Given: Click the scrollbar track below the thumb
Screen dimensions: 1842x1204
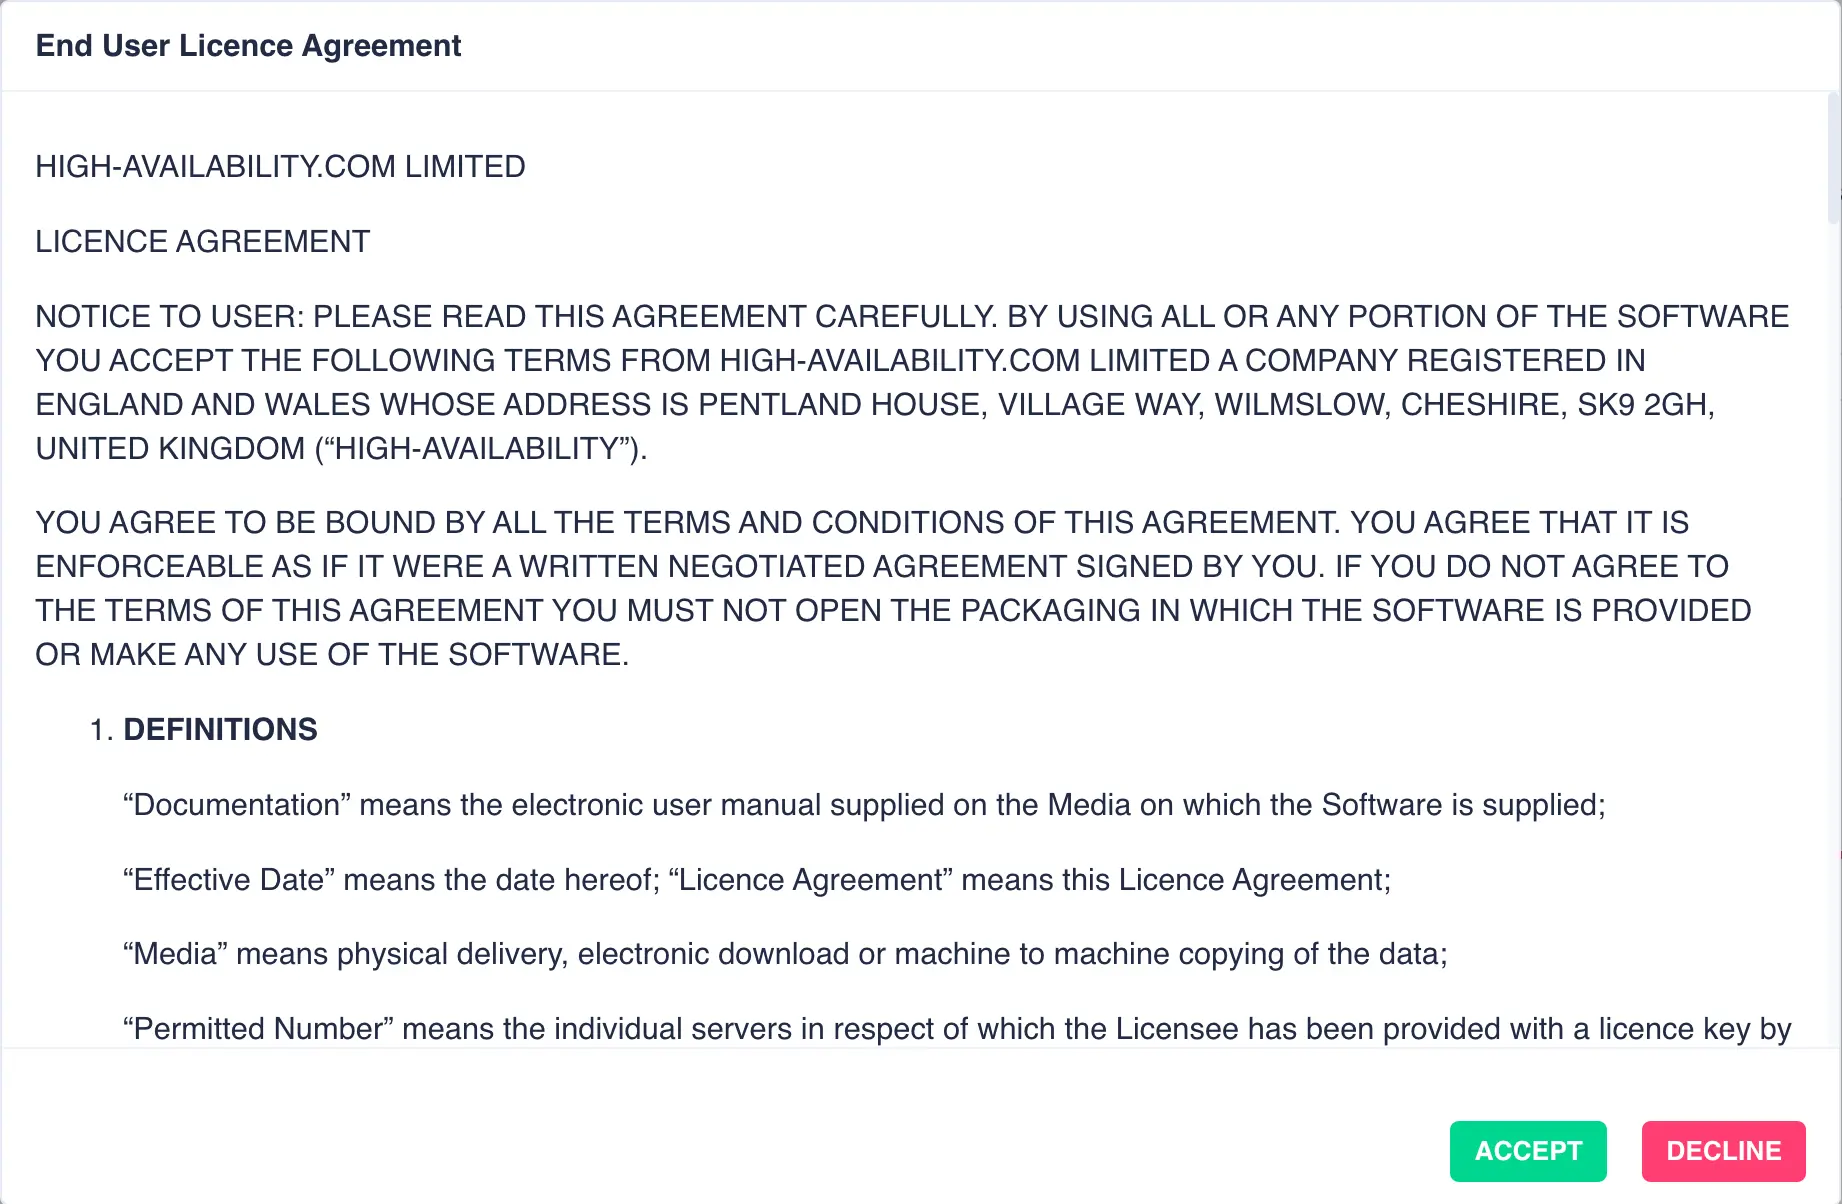Looking at the screenshot, I should [x=1833, y=600].
